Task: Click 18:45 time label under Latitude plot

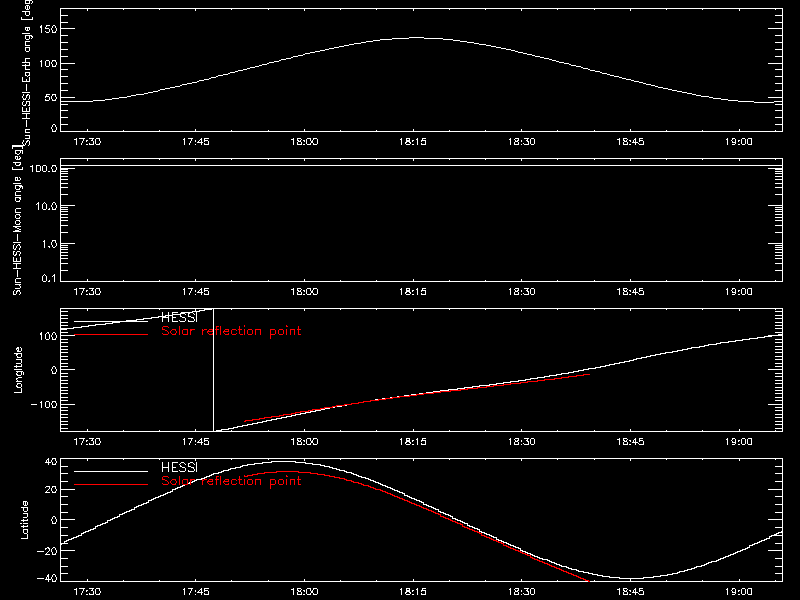Action: 630,592
